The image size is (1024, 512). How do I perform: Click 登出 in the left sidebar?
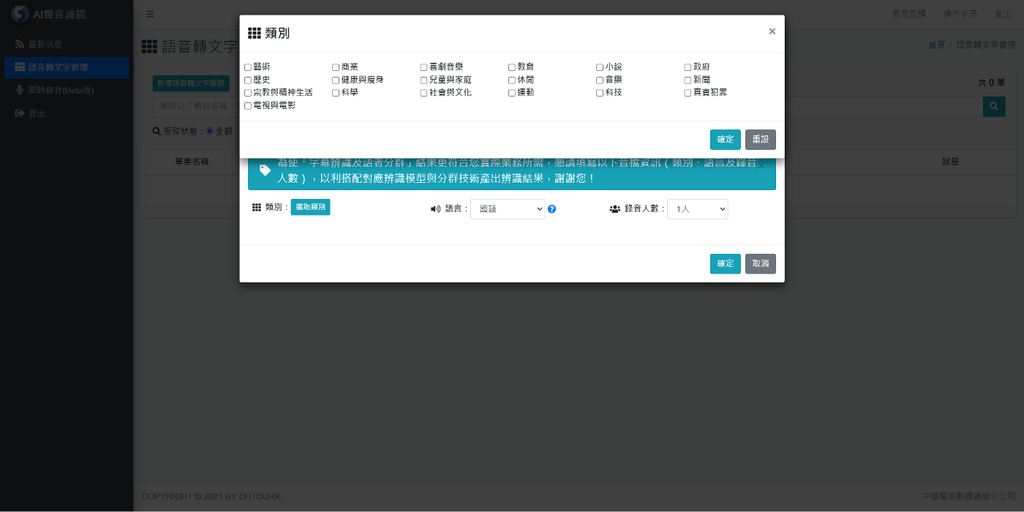coord(67,114)
